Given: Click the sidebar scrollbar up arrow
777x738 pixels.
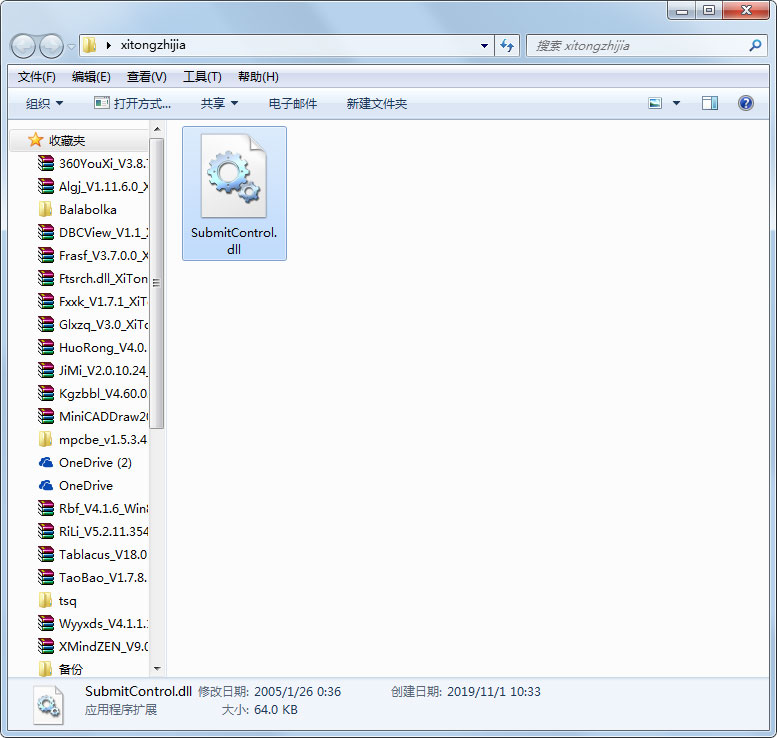Looking at the screenshot, I should tap(157, 129).
